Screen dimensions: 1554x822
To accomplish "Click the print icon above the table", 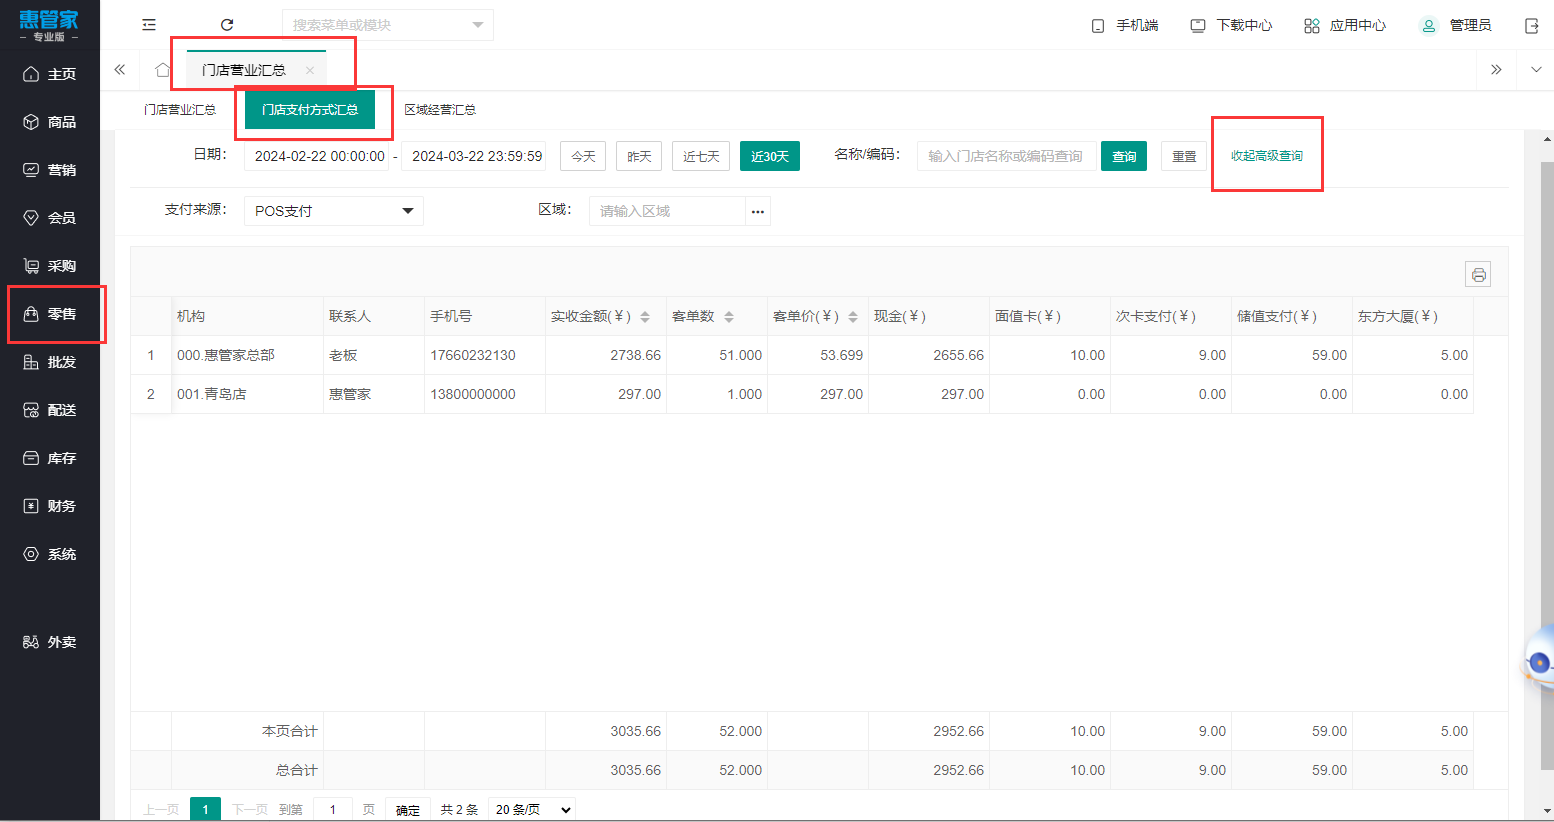I will [x=1478, y=274].
